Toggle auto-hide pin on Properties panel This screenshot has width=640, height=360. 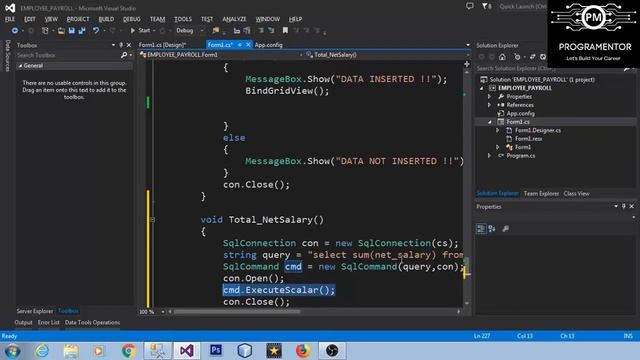click(x=624, y=206)
